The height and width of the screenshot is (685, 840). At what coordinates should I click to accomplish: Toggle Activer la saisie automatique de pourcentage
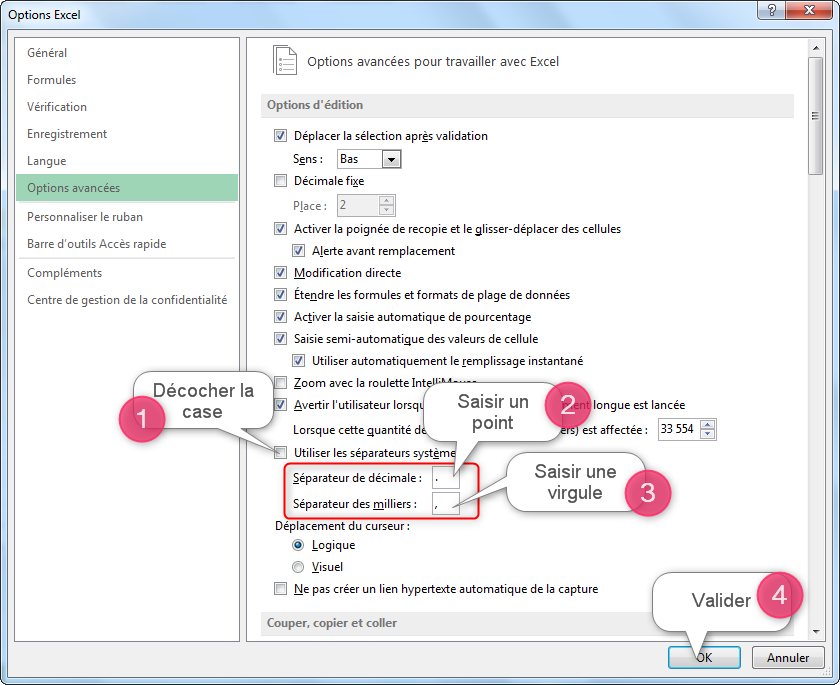(x=280, y=317)
